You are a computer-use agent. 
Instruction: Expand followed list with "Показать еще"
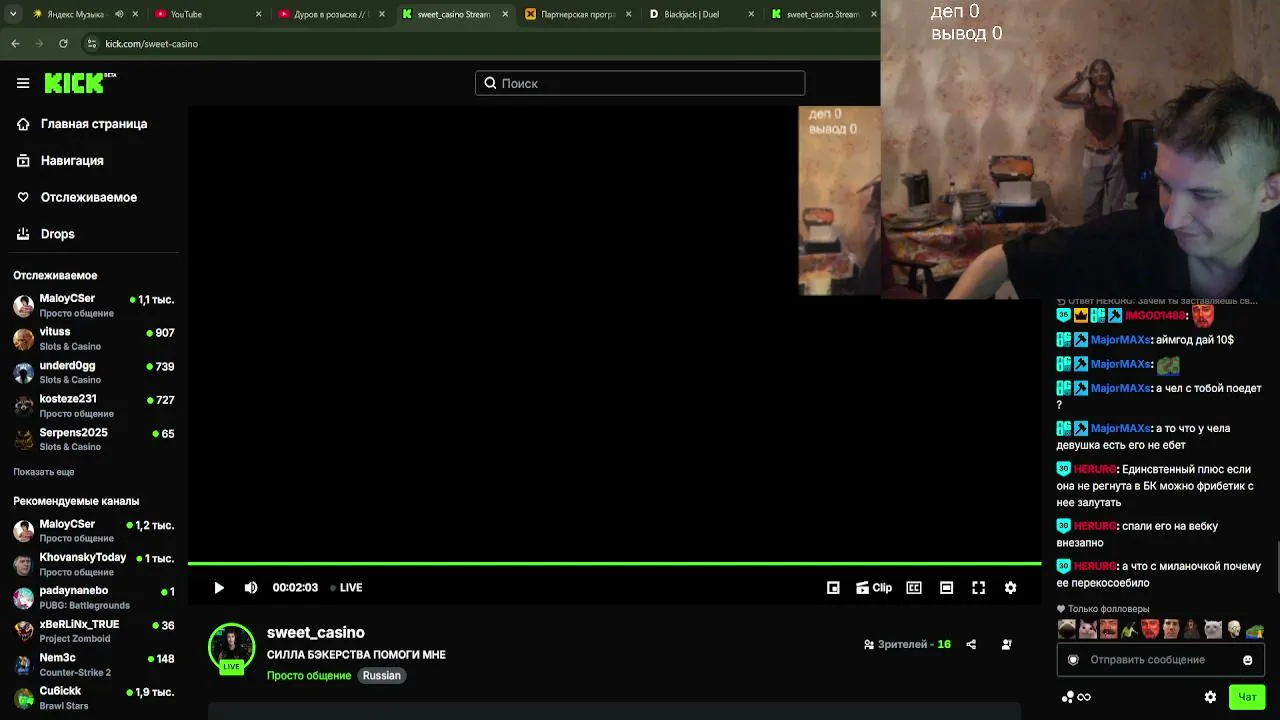tap(44, 472)
